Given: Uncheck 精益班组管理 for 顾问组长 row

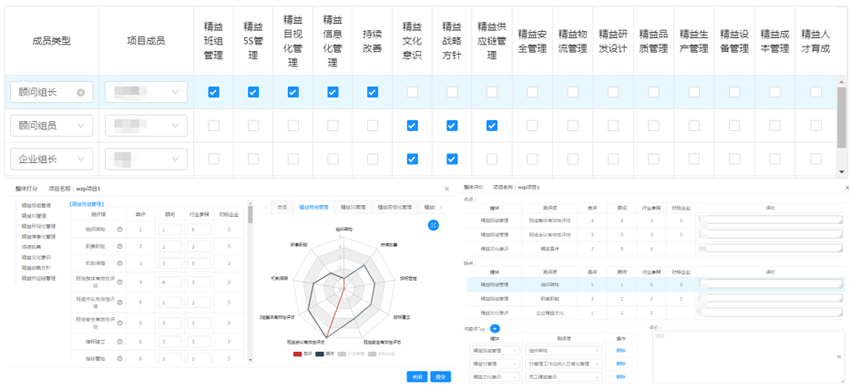Looking at the screenshot, I should [x=214, y=92].
